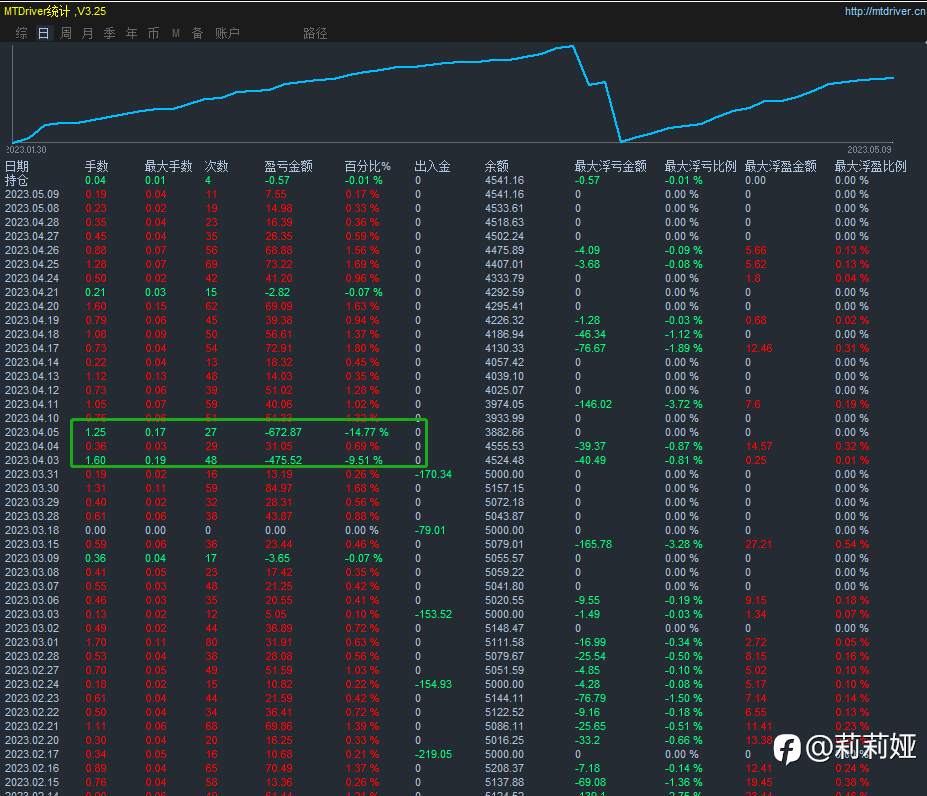Click the -154.93 withdrawal cell
The image size is (927, 796).
tap(433, 684)
